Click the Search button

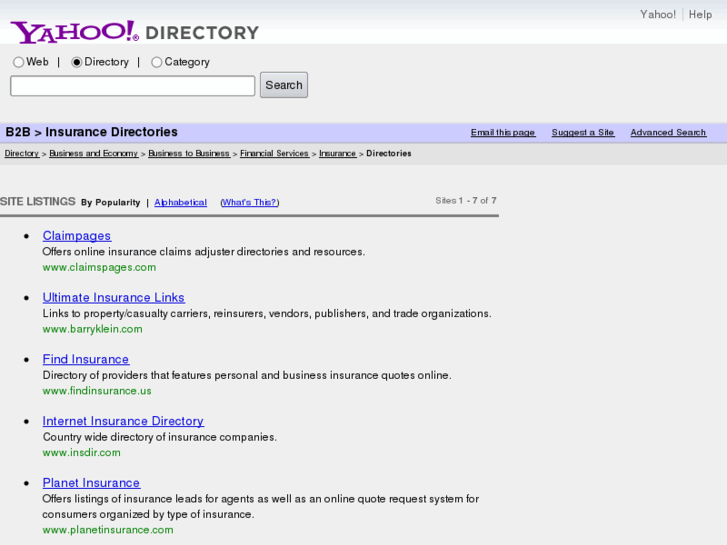[x=284, y=85]
